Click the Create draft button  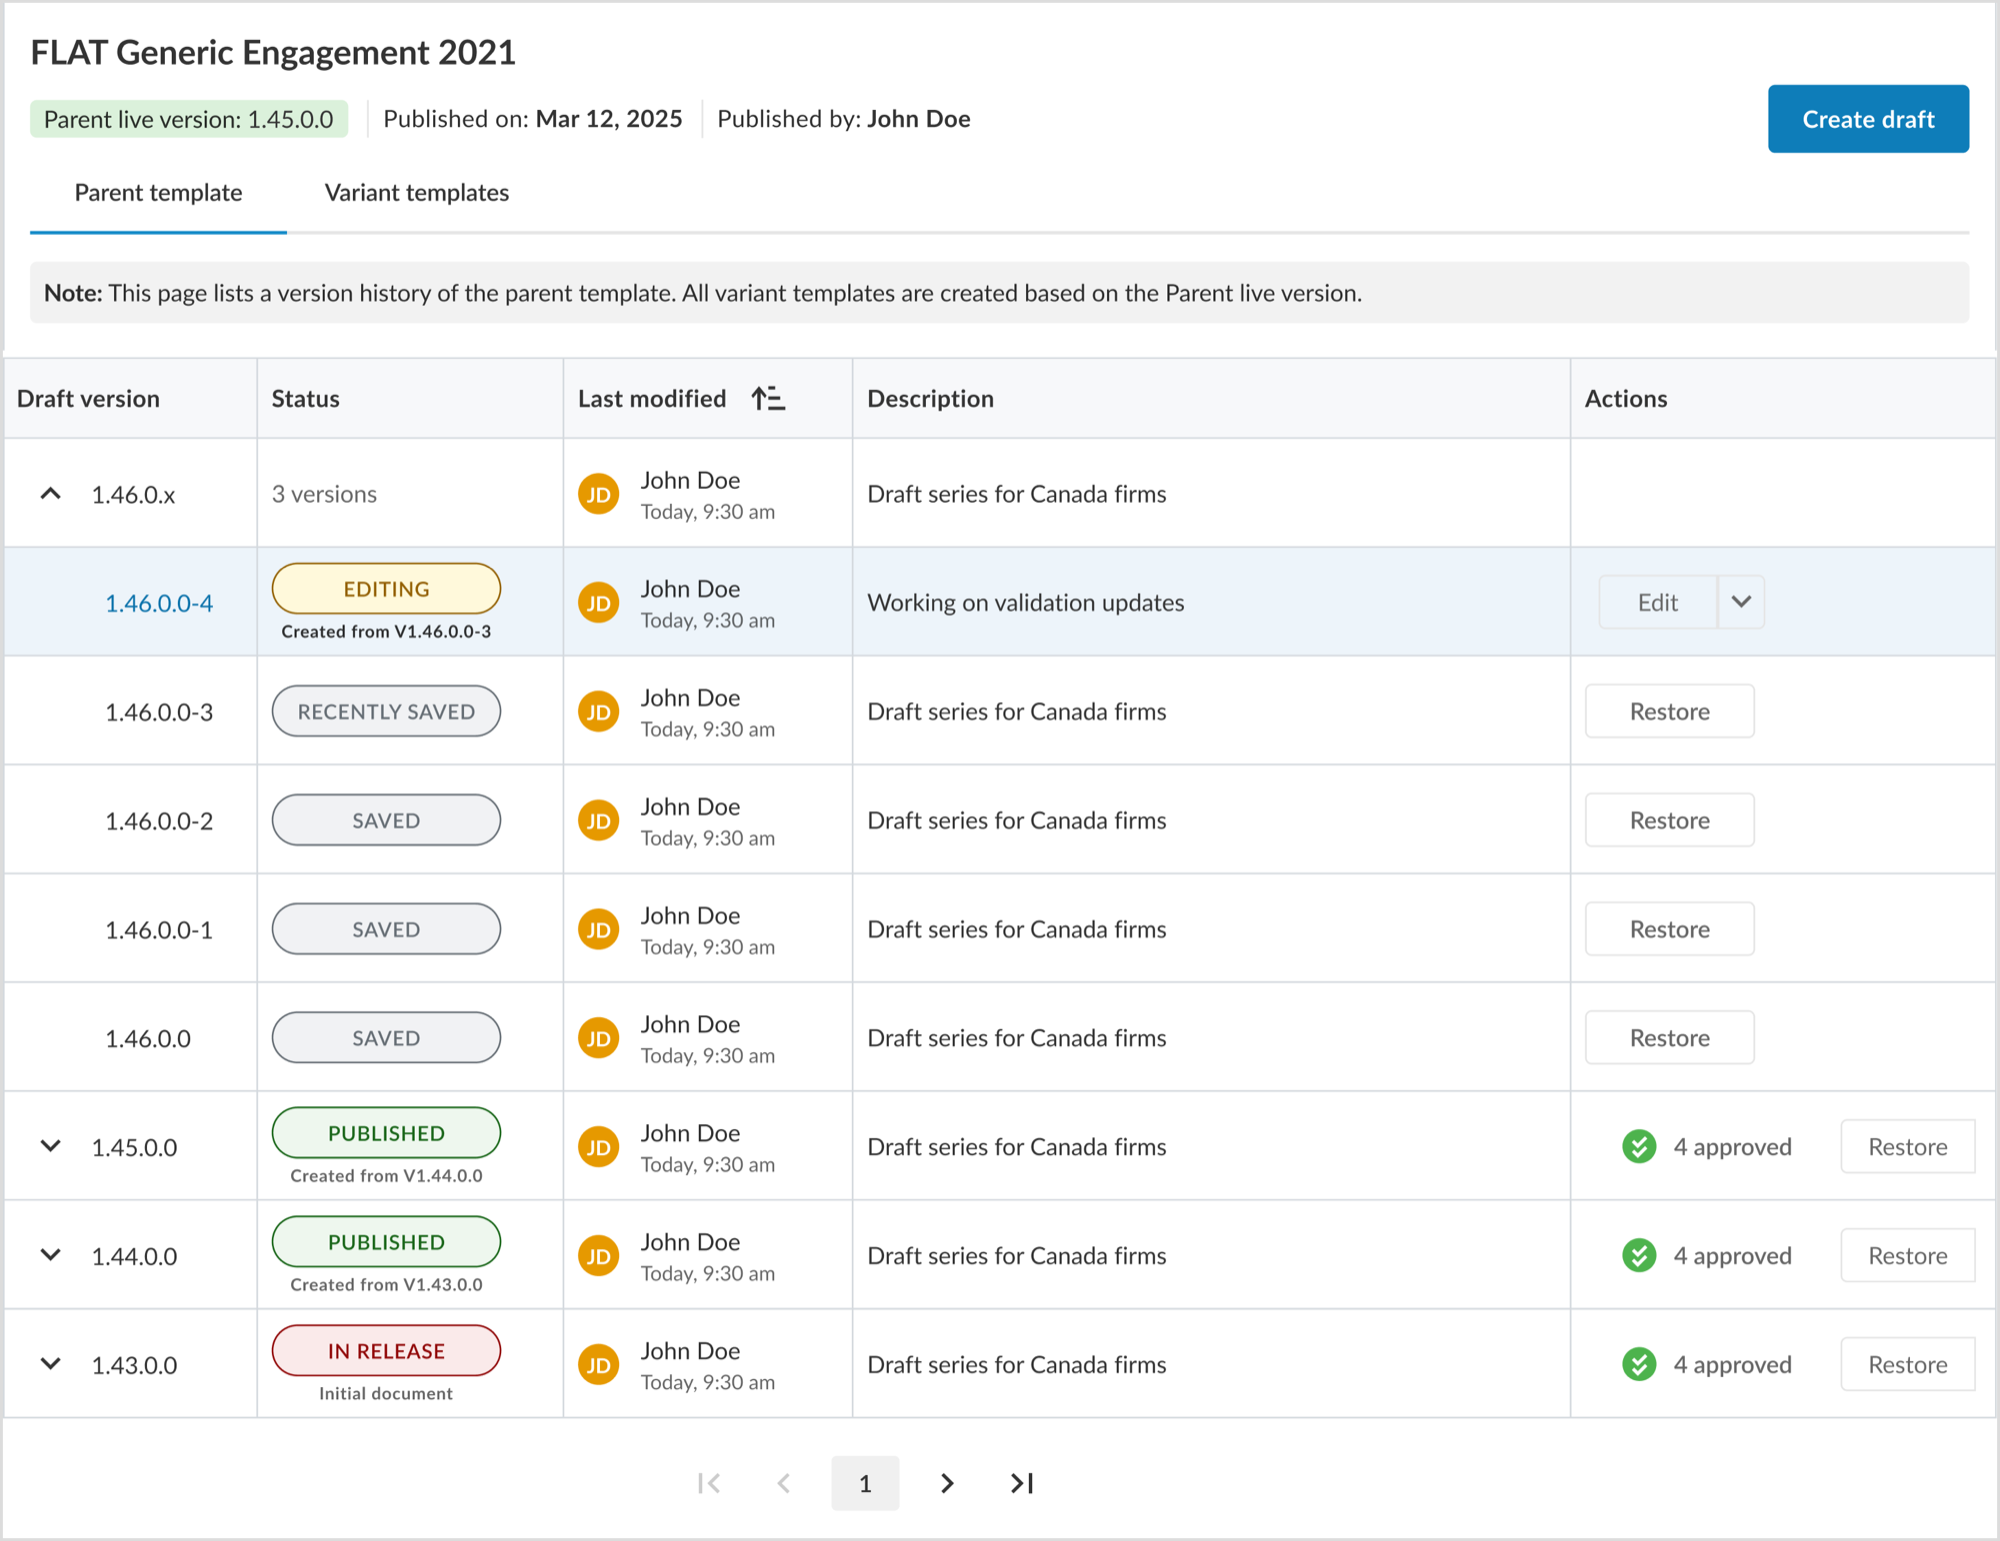[x=1868, y=119]
